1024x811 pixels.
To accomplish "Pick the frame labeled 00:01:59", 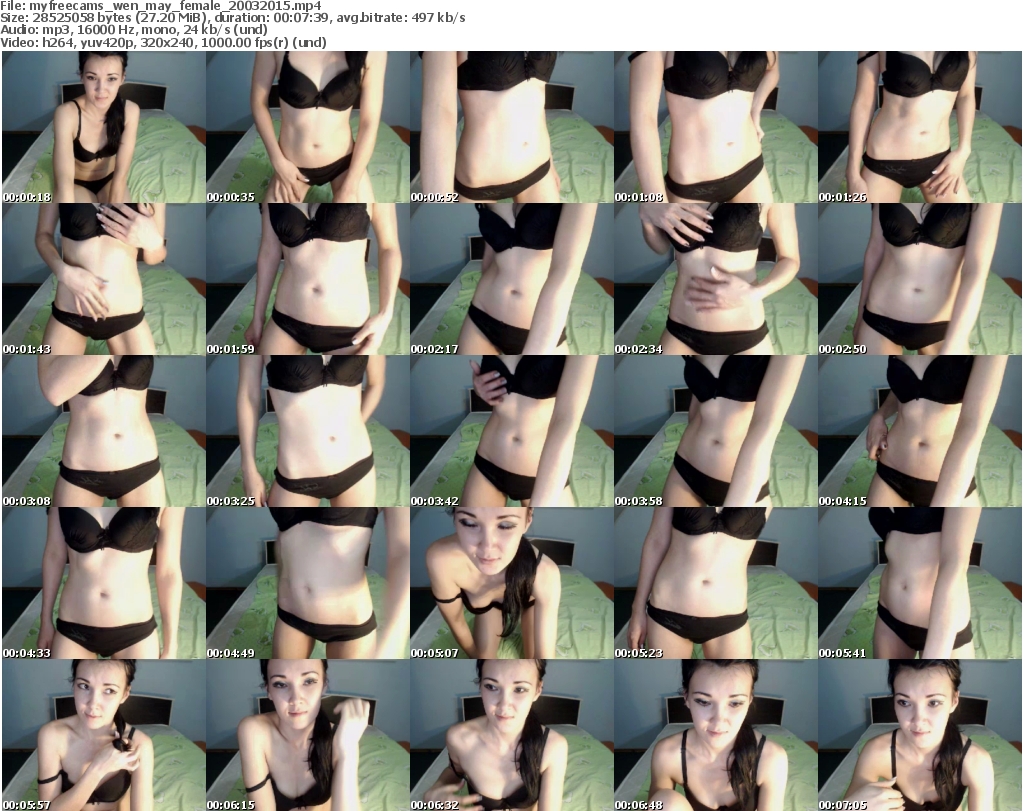I will [x=308, y=279].
